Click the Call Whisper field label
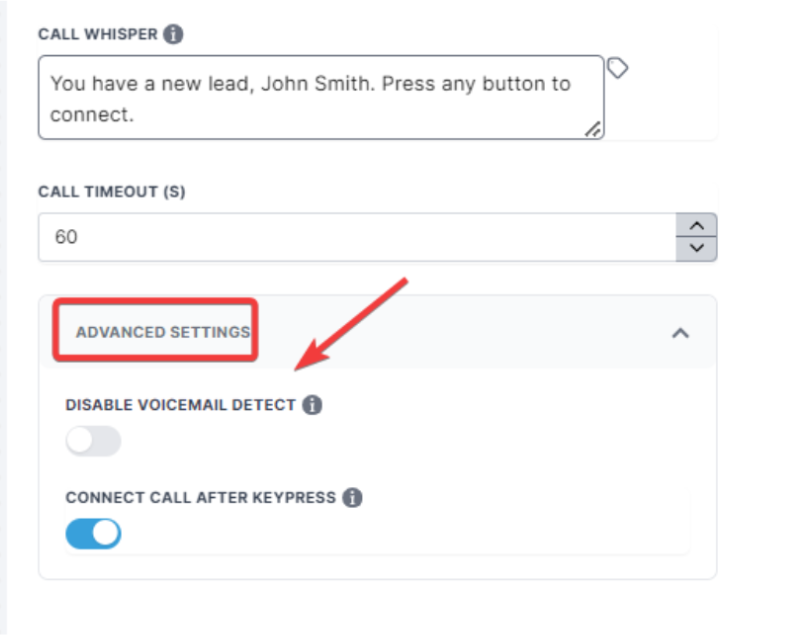Viewport: 794px width, 644px height. point(97,34)
